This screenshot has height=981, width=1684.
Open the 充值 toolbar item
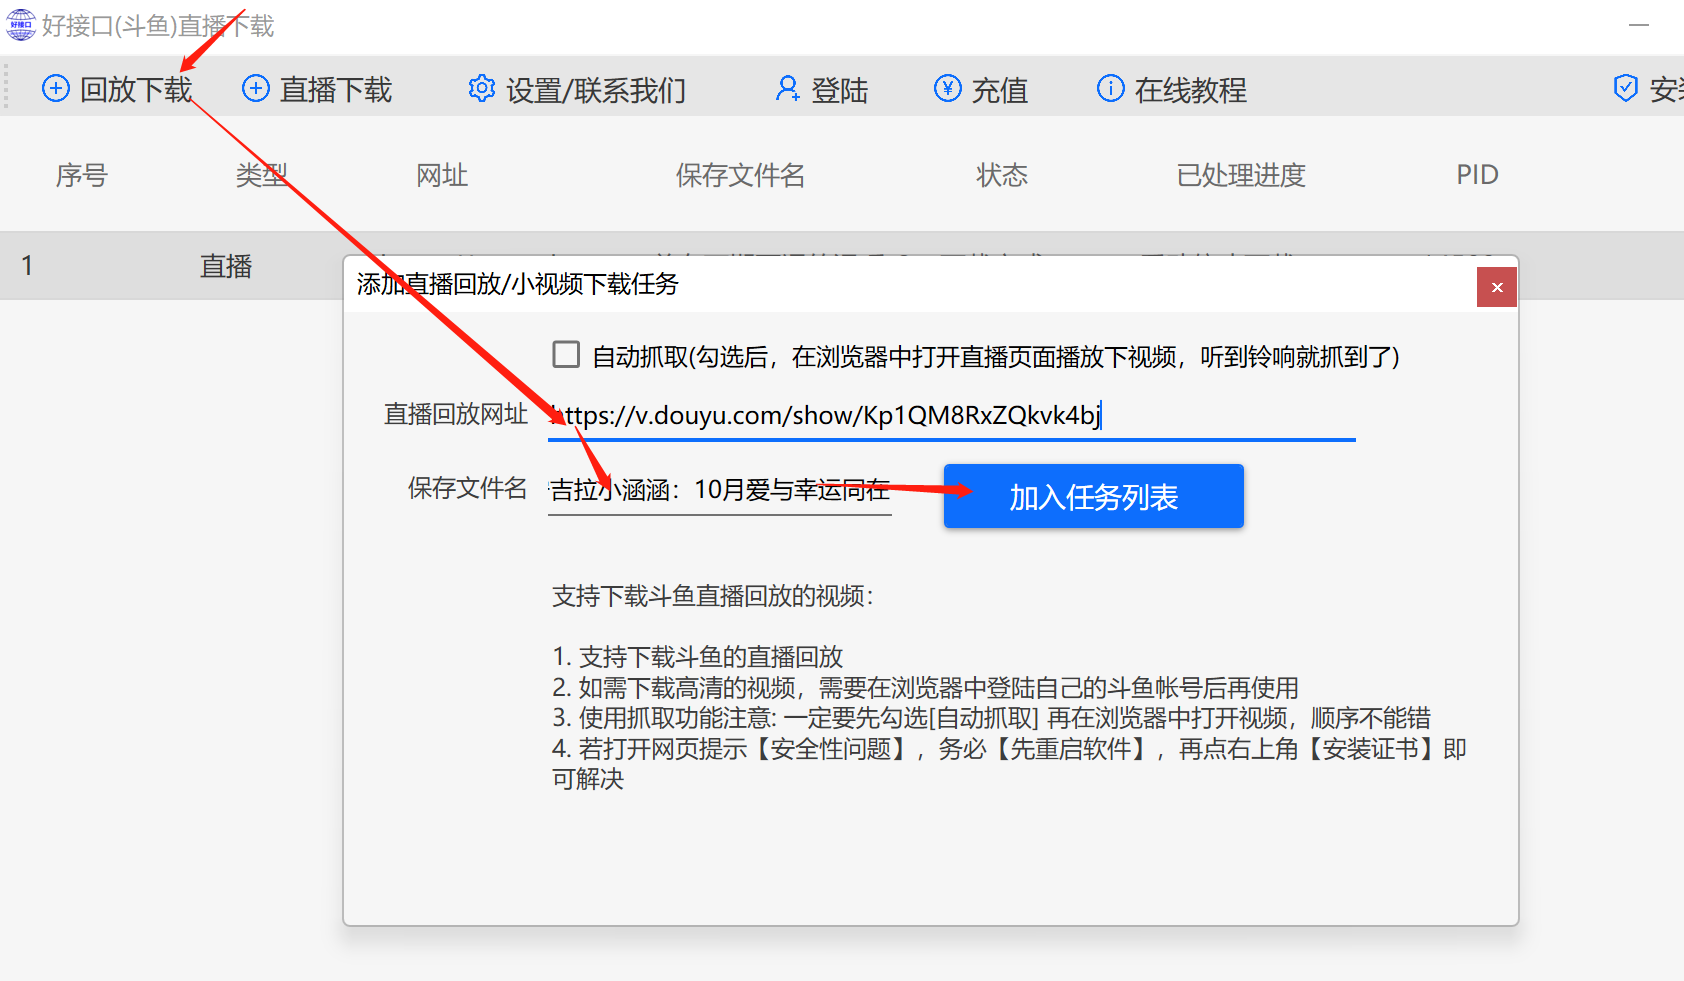coord(981,90)
